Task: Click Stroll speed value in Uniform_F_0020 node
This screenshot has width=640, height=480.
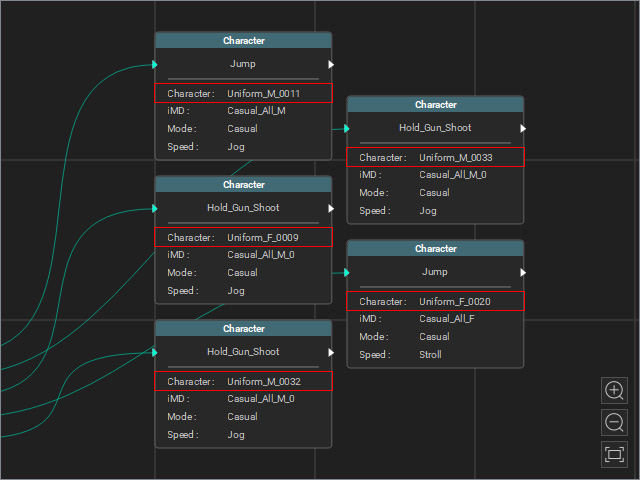Action: pyautogui.click(x=430, y=355)
